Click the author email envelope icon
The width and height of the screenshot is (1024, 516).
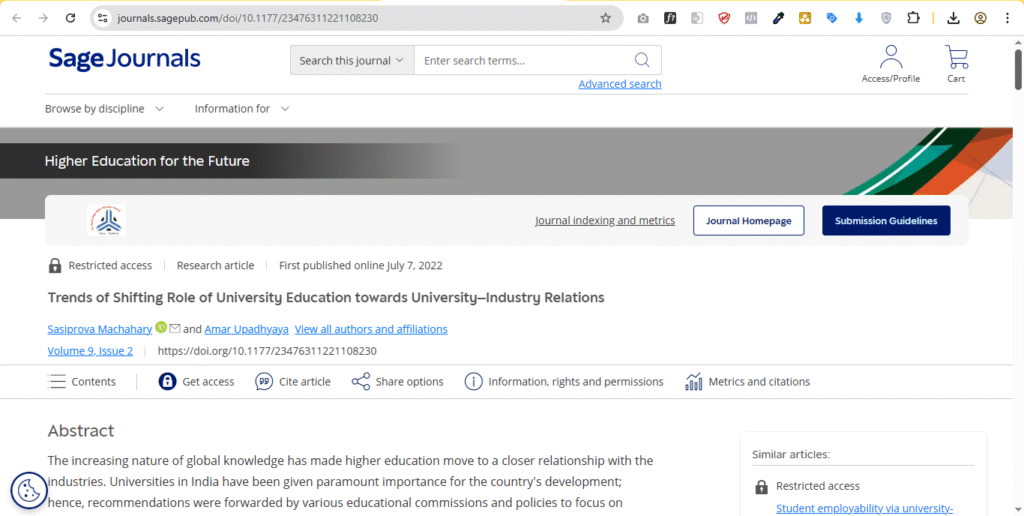click(175, 328)
